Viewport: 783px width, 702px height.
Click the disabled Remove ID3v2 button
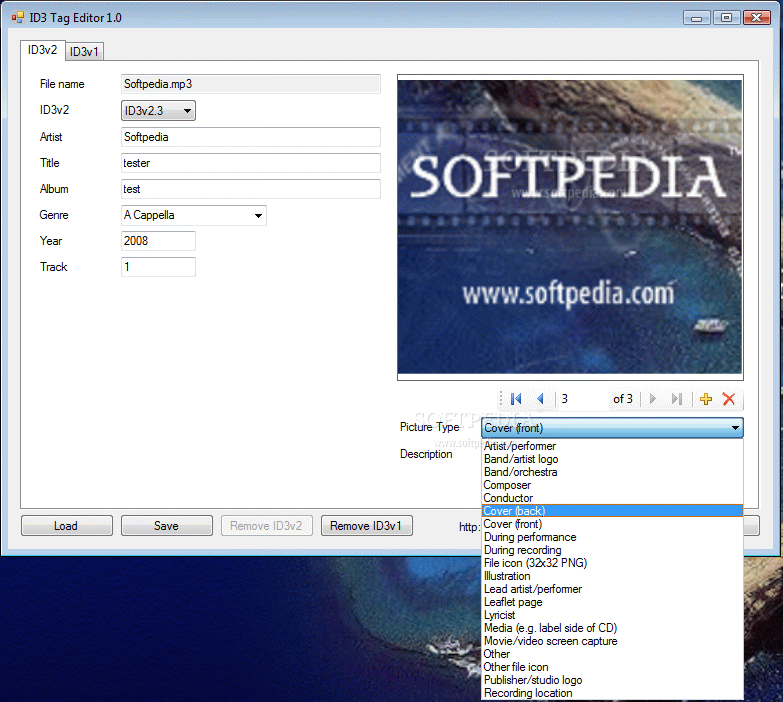[267, 526]
